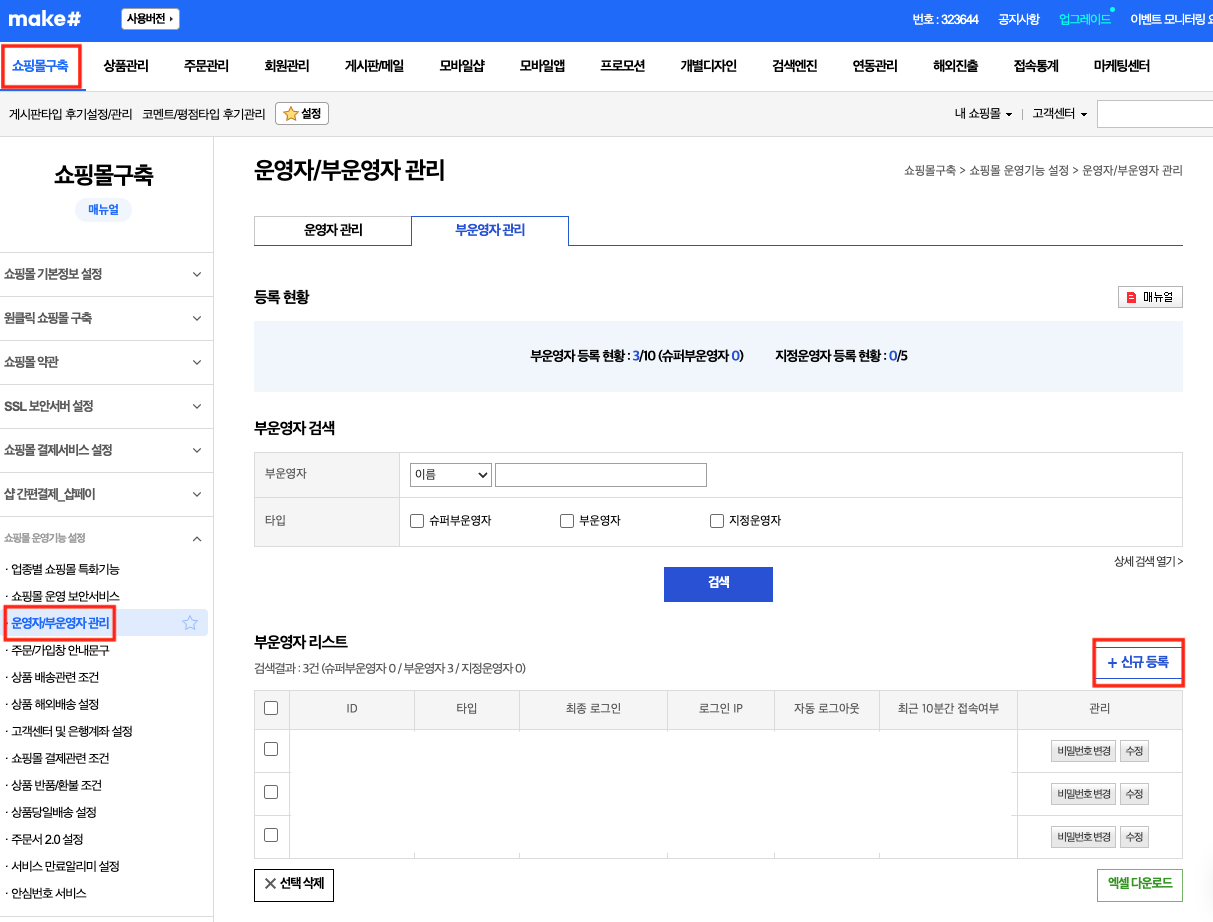The width and height of the screenshot is (1213, 922).
Task: Open the 상품관리 top menu
Action: [126, 66]
